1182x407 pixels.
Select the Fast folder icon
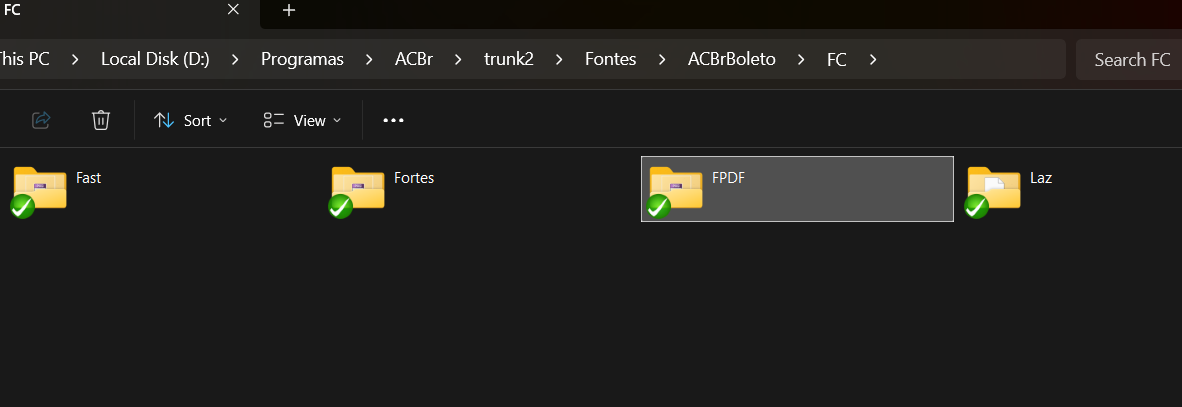(40, 191)
